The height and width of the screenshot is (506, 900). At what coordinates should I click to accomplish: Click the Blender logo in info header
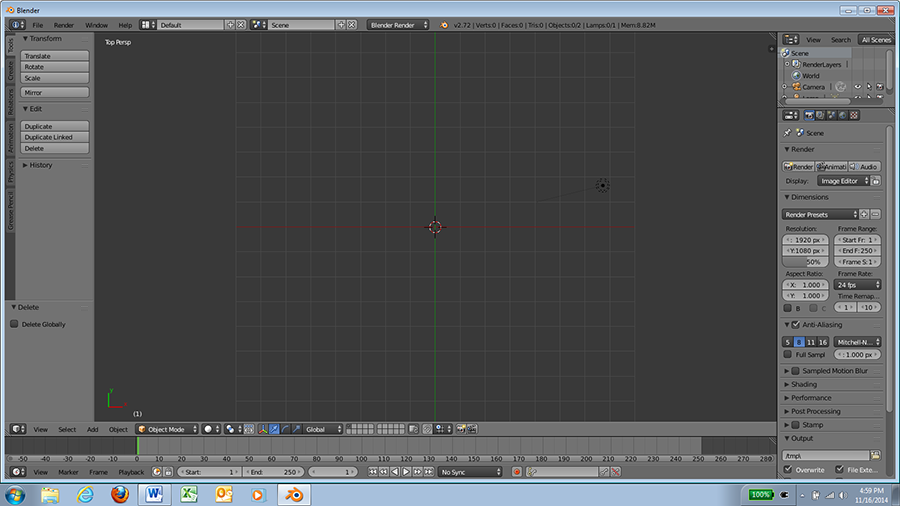click(444, 25)
